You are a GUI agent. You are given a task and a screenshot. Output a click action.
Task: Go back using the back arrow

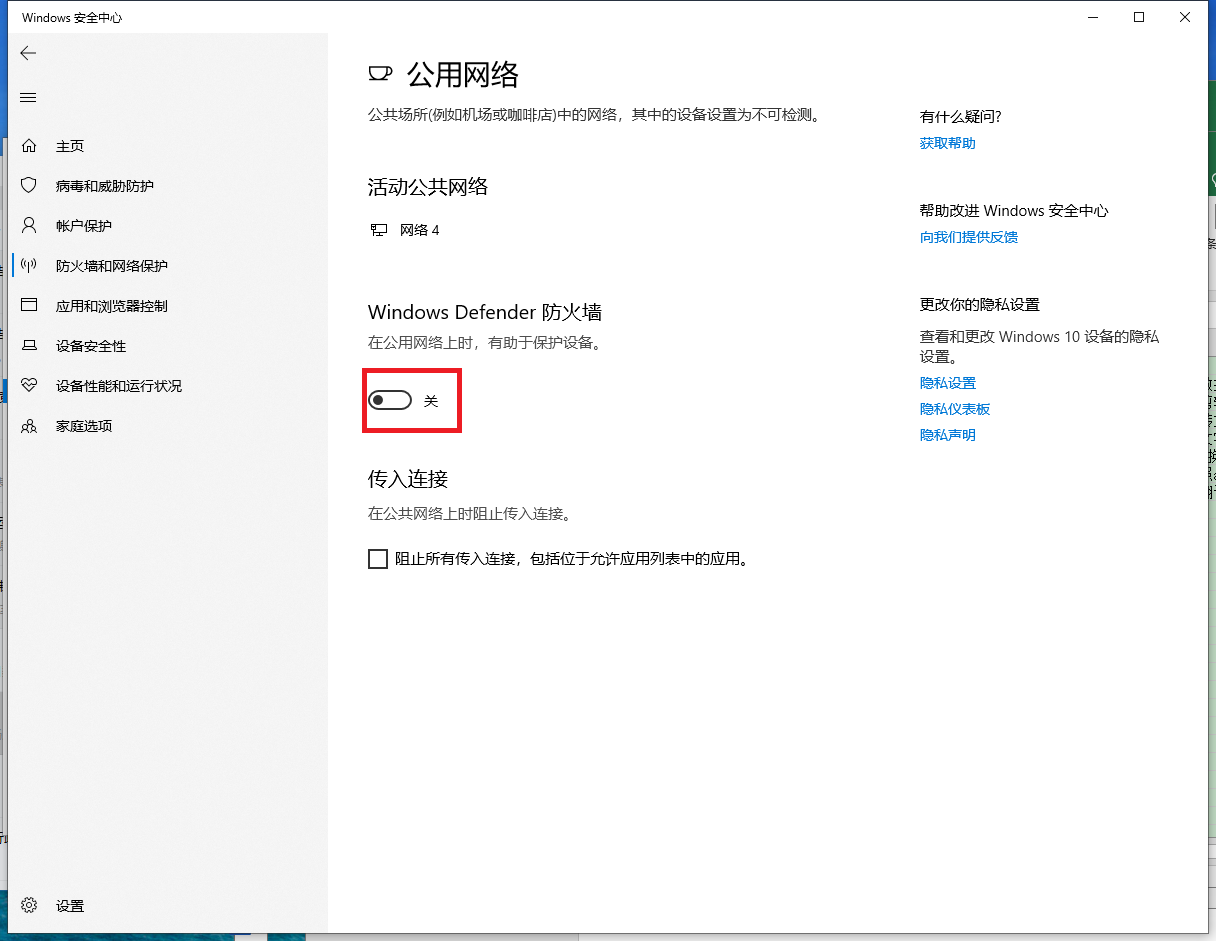28,53
